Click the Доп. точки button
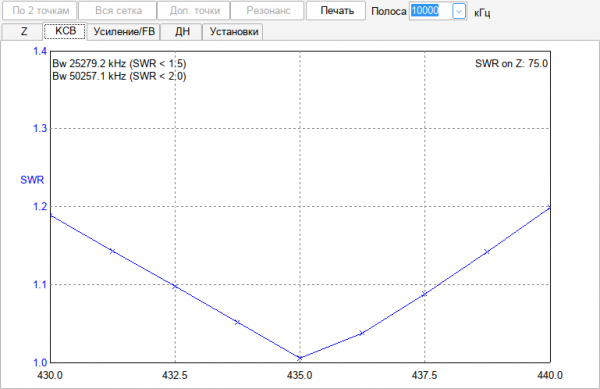The width and height of the screenshot is (600, 389). pyautogui.click(x=194, y=11)
